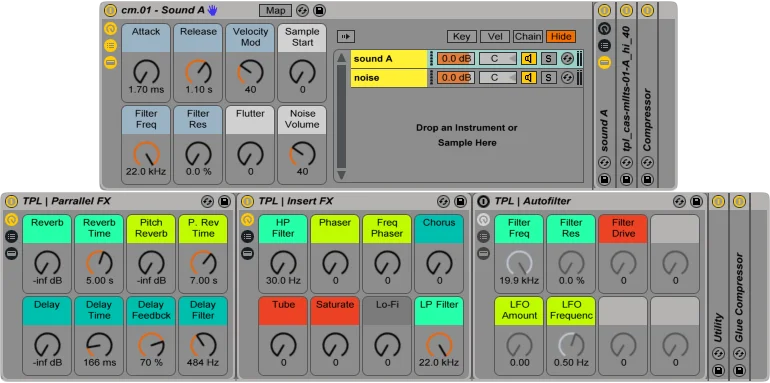Click save icon on collapsed tpl_cas-mllts device
Screen dimensions: 770x383
(x=626, y=179)
